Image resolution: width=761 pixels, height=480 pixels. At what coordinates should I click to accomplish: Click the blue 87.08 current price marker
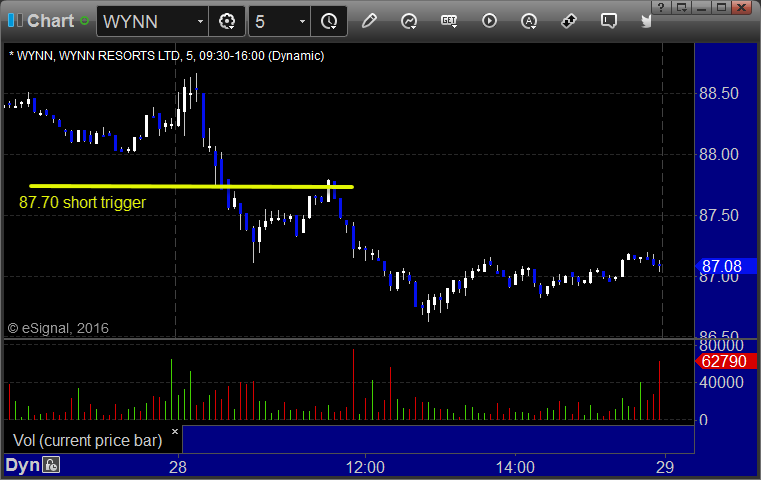point(726,266)
